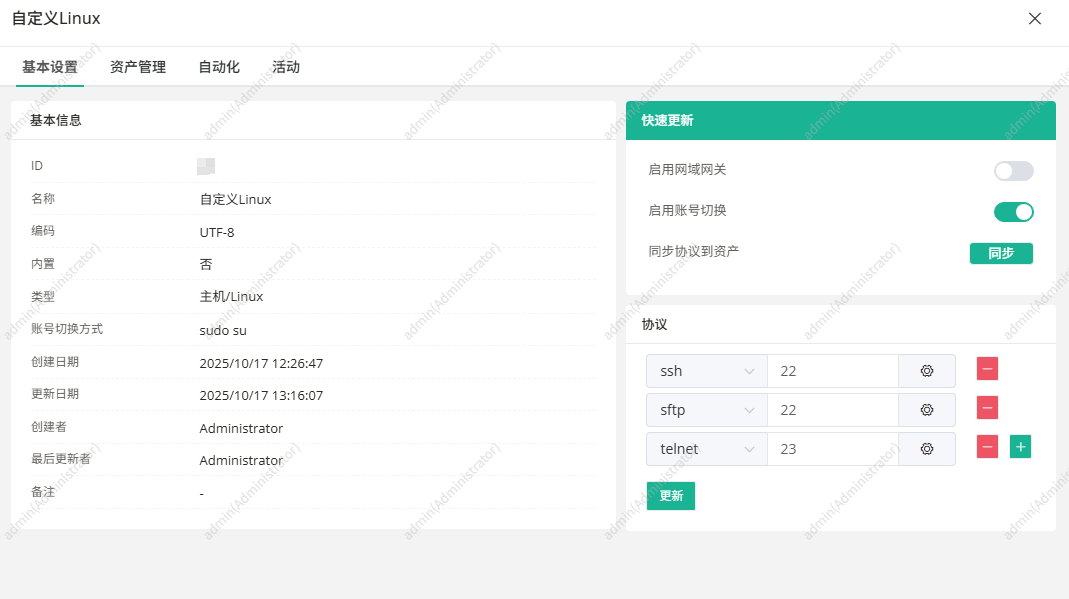Click the ssh port number field
This screenshot has height=599, width=1069.
click(832, 371)
